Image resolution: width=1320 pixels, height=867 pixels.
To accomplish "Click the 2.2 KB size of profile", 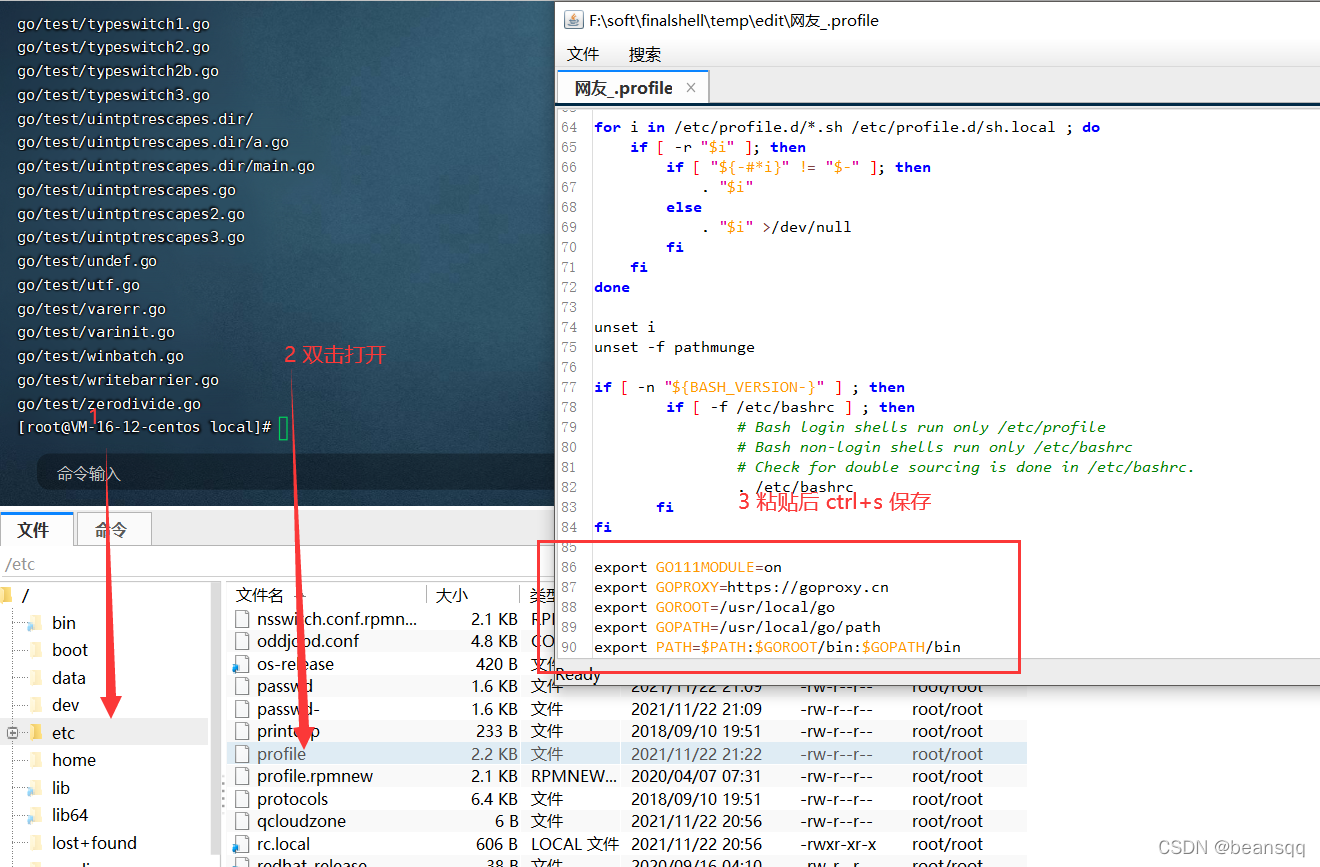I will pyautogui.click(x=495, y=754).
